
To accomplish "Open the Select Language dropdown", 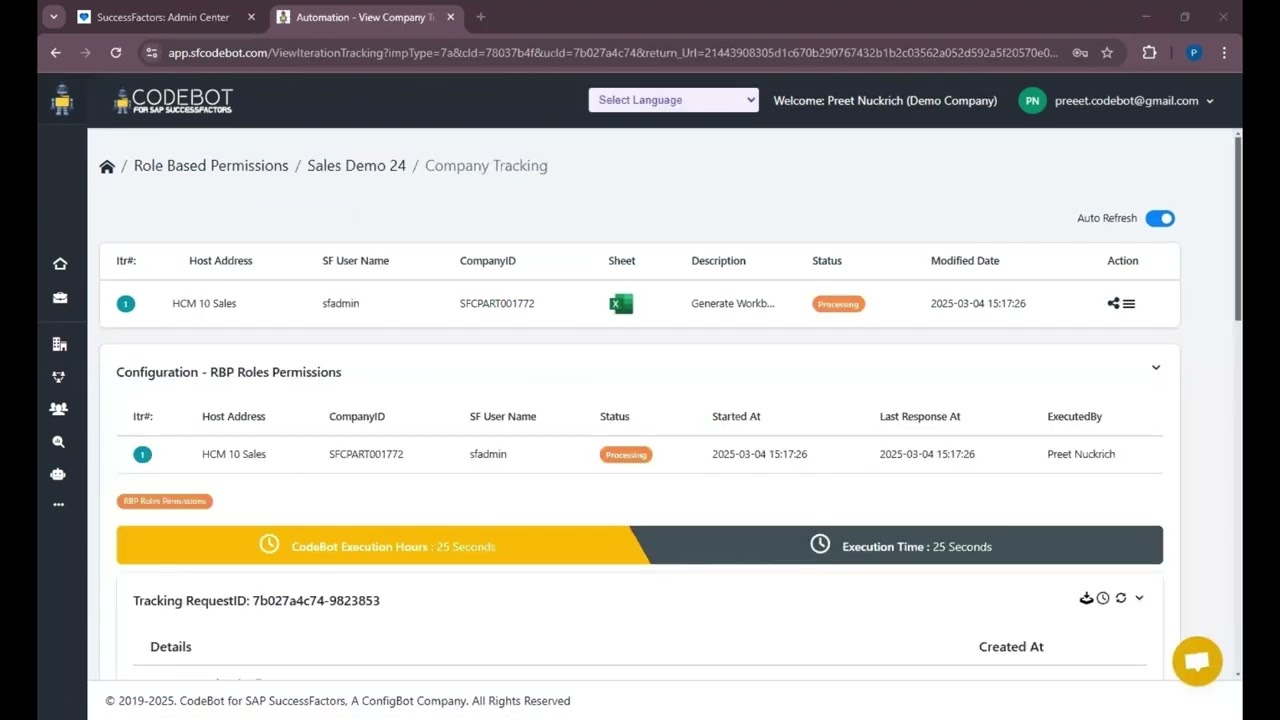I will point(674,100).
